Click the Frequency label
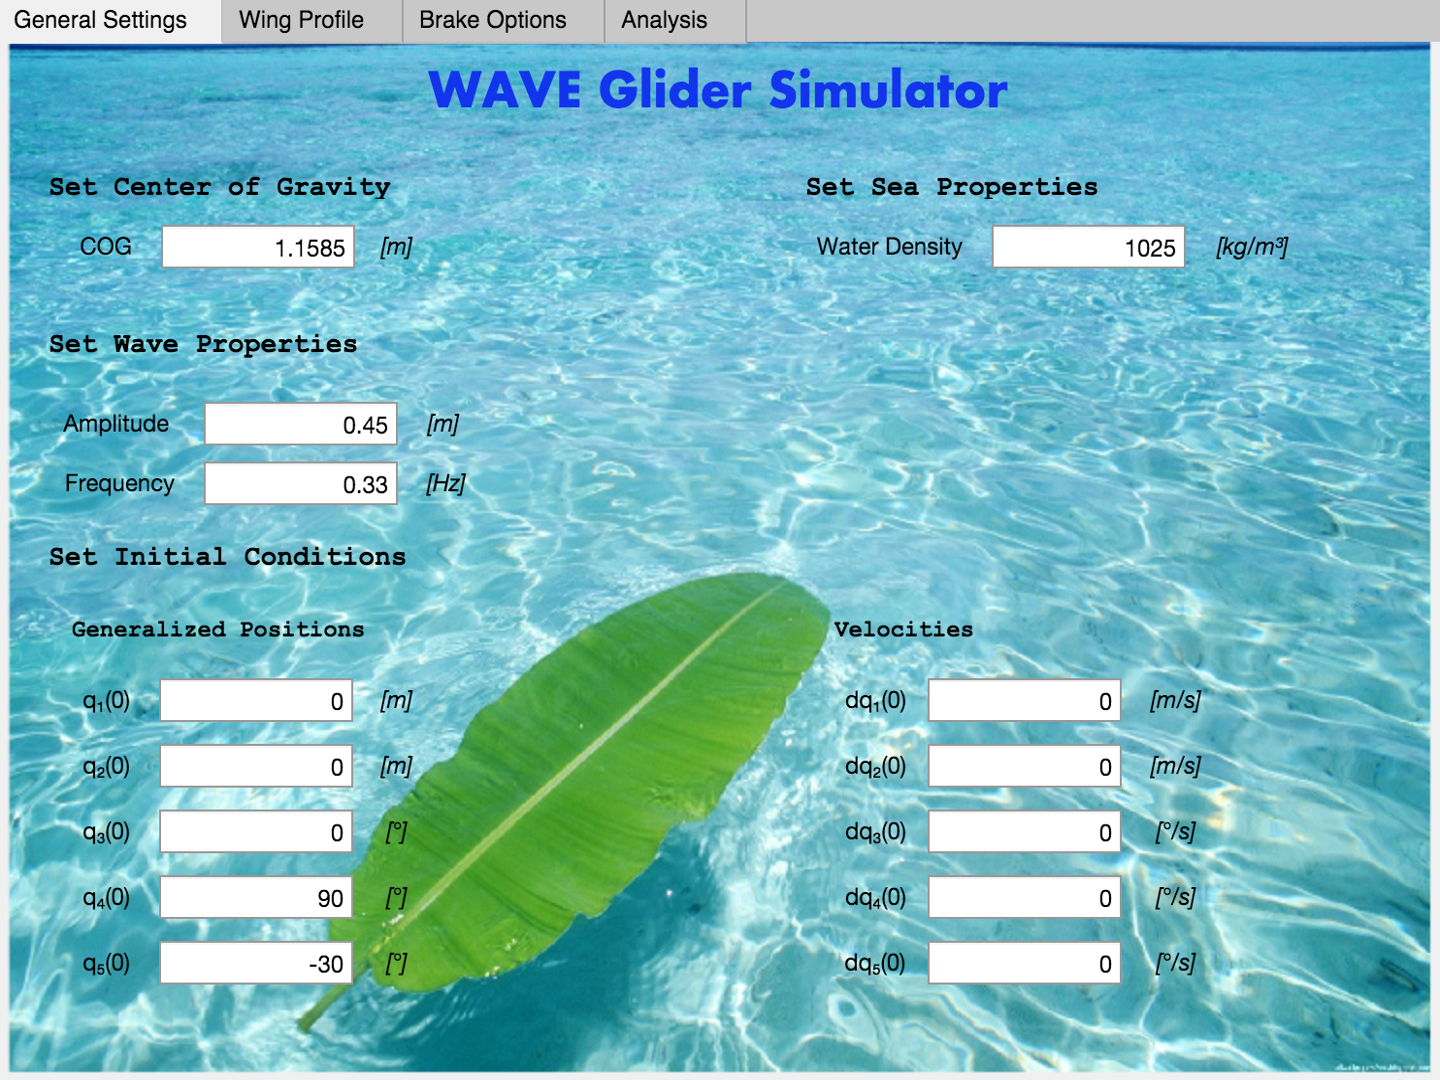Screen dimensions: 1440x1080 [120, 484]
